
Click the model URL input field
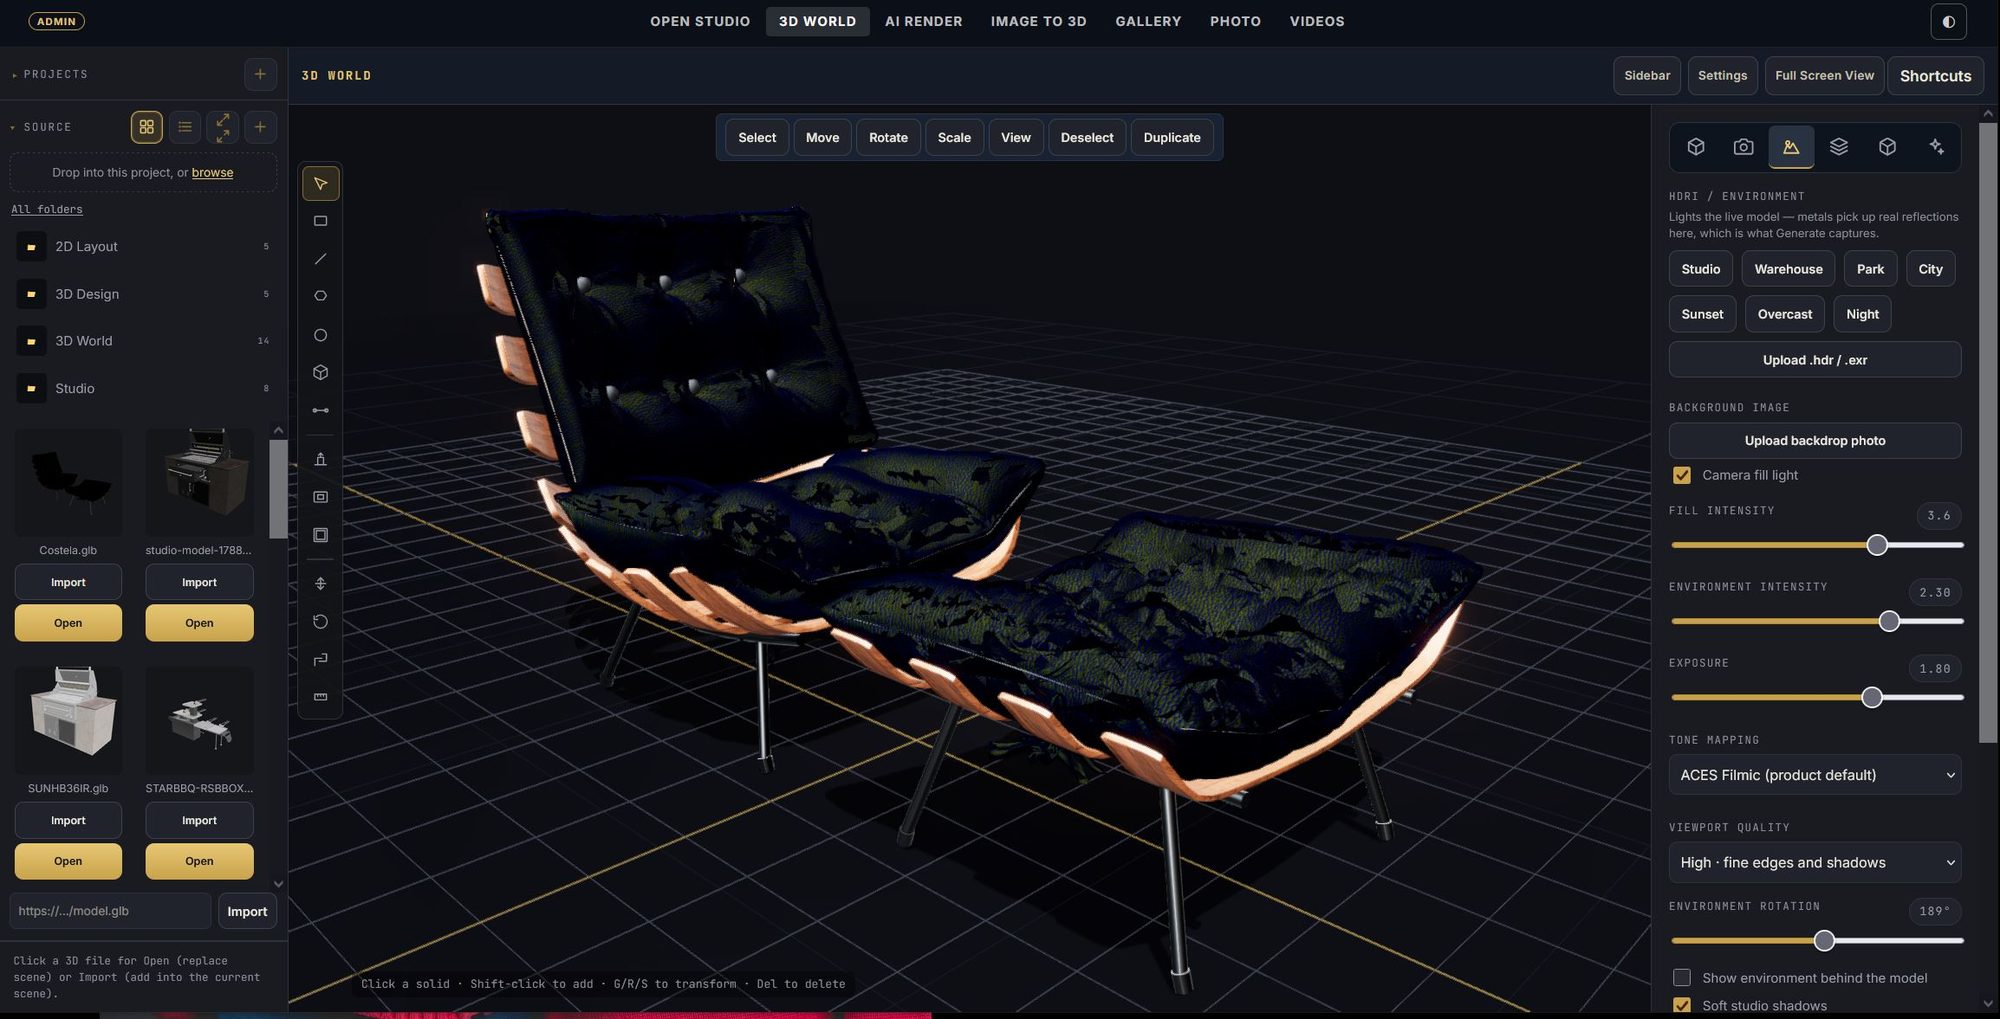coord(110,911)
